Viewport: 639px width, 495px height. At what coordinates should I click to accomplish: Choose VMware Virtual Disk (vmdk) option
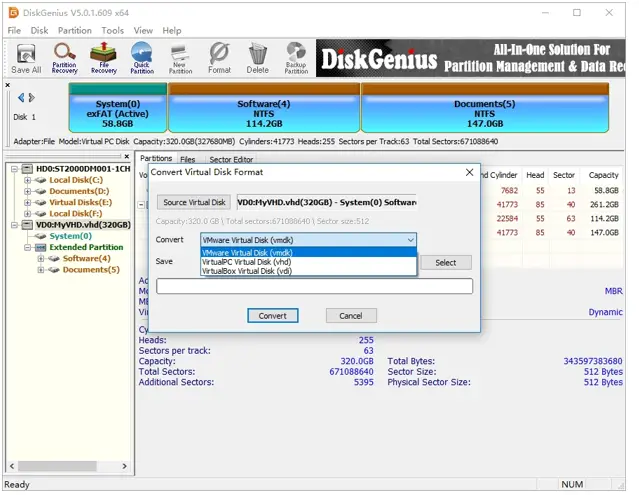point(308,253)
